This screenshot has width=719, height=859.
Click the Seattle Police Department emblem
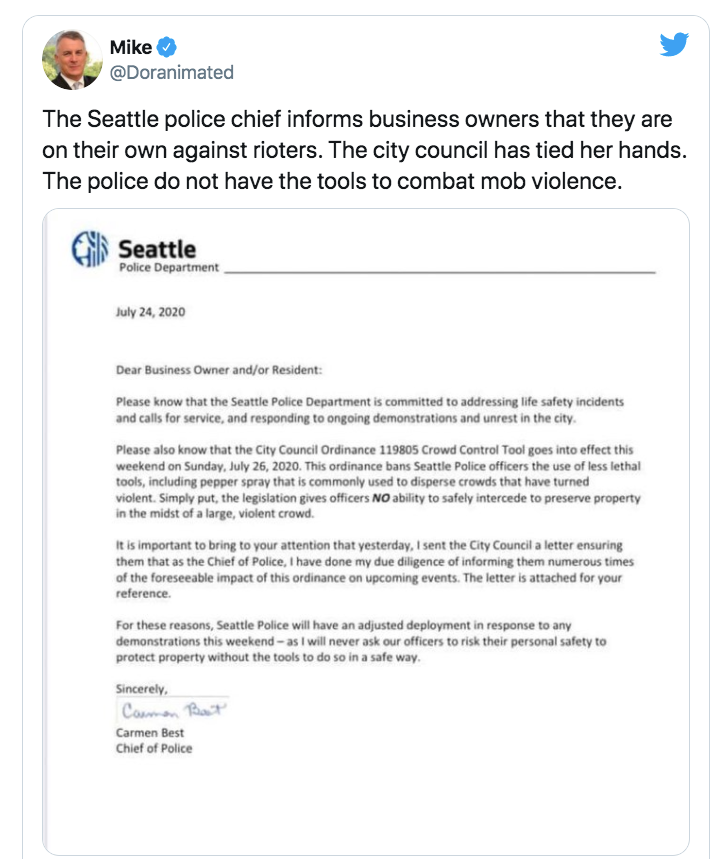91,251
